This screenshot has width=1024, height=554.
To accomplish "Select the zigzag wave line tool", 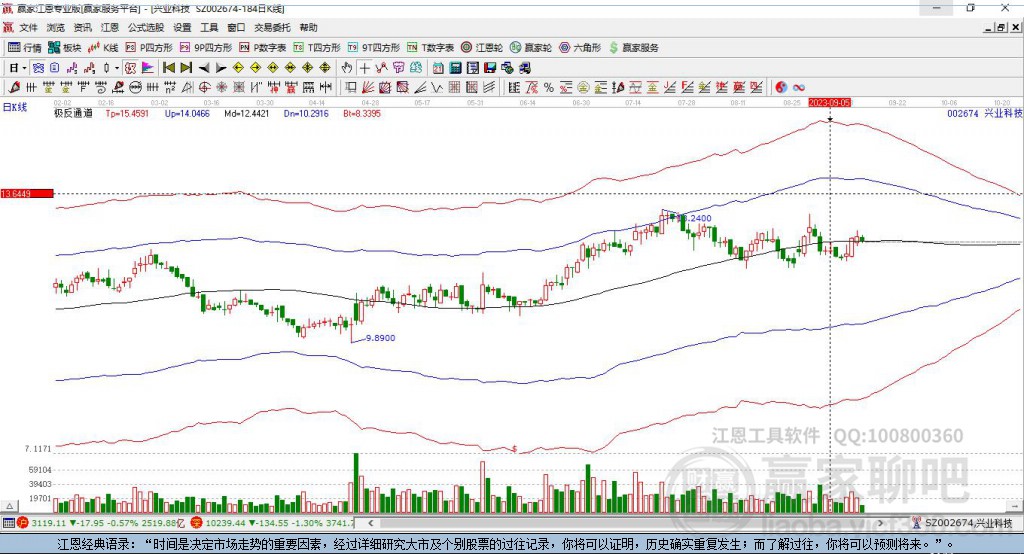I will [437, 87].
